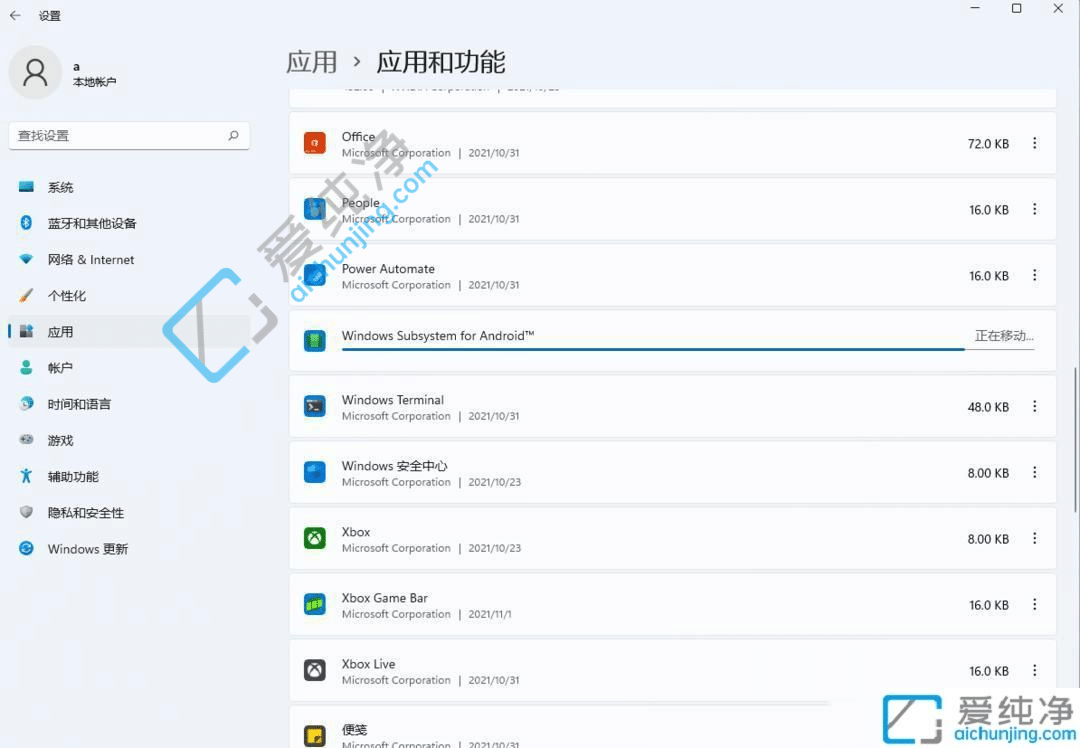
Task: Click the 便笺 sticky notes icon
Action: (315, 736)
